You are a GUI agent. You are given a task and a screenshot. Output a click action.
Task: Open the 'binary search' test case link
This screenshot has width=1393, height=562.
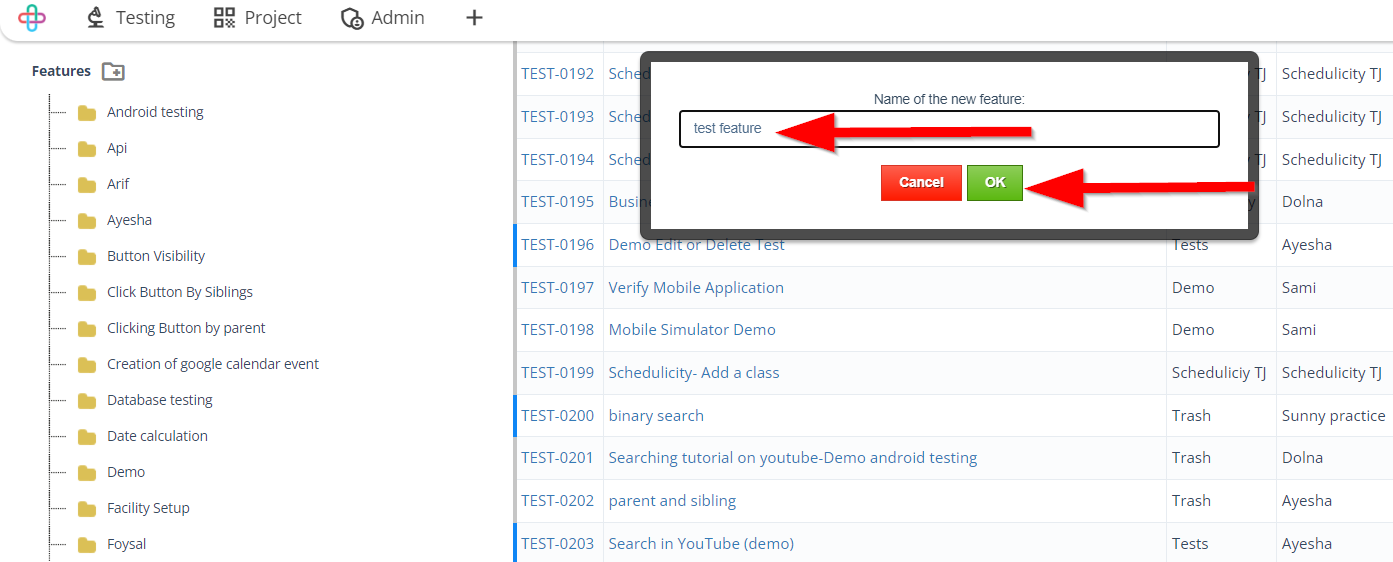pos(656,416)
